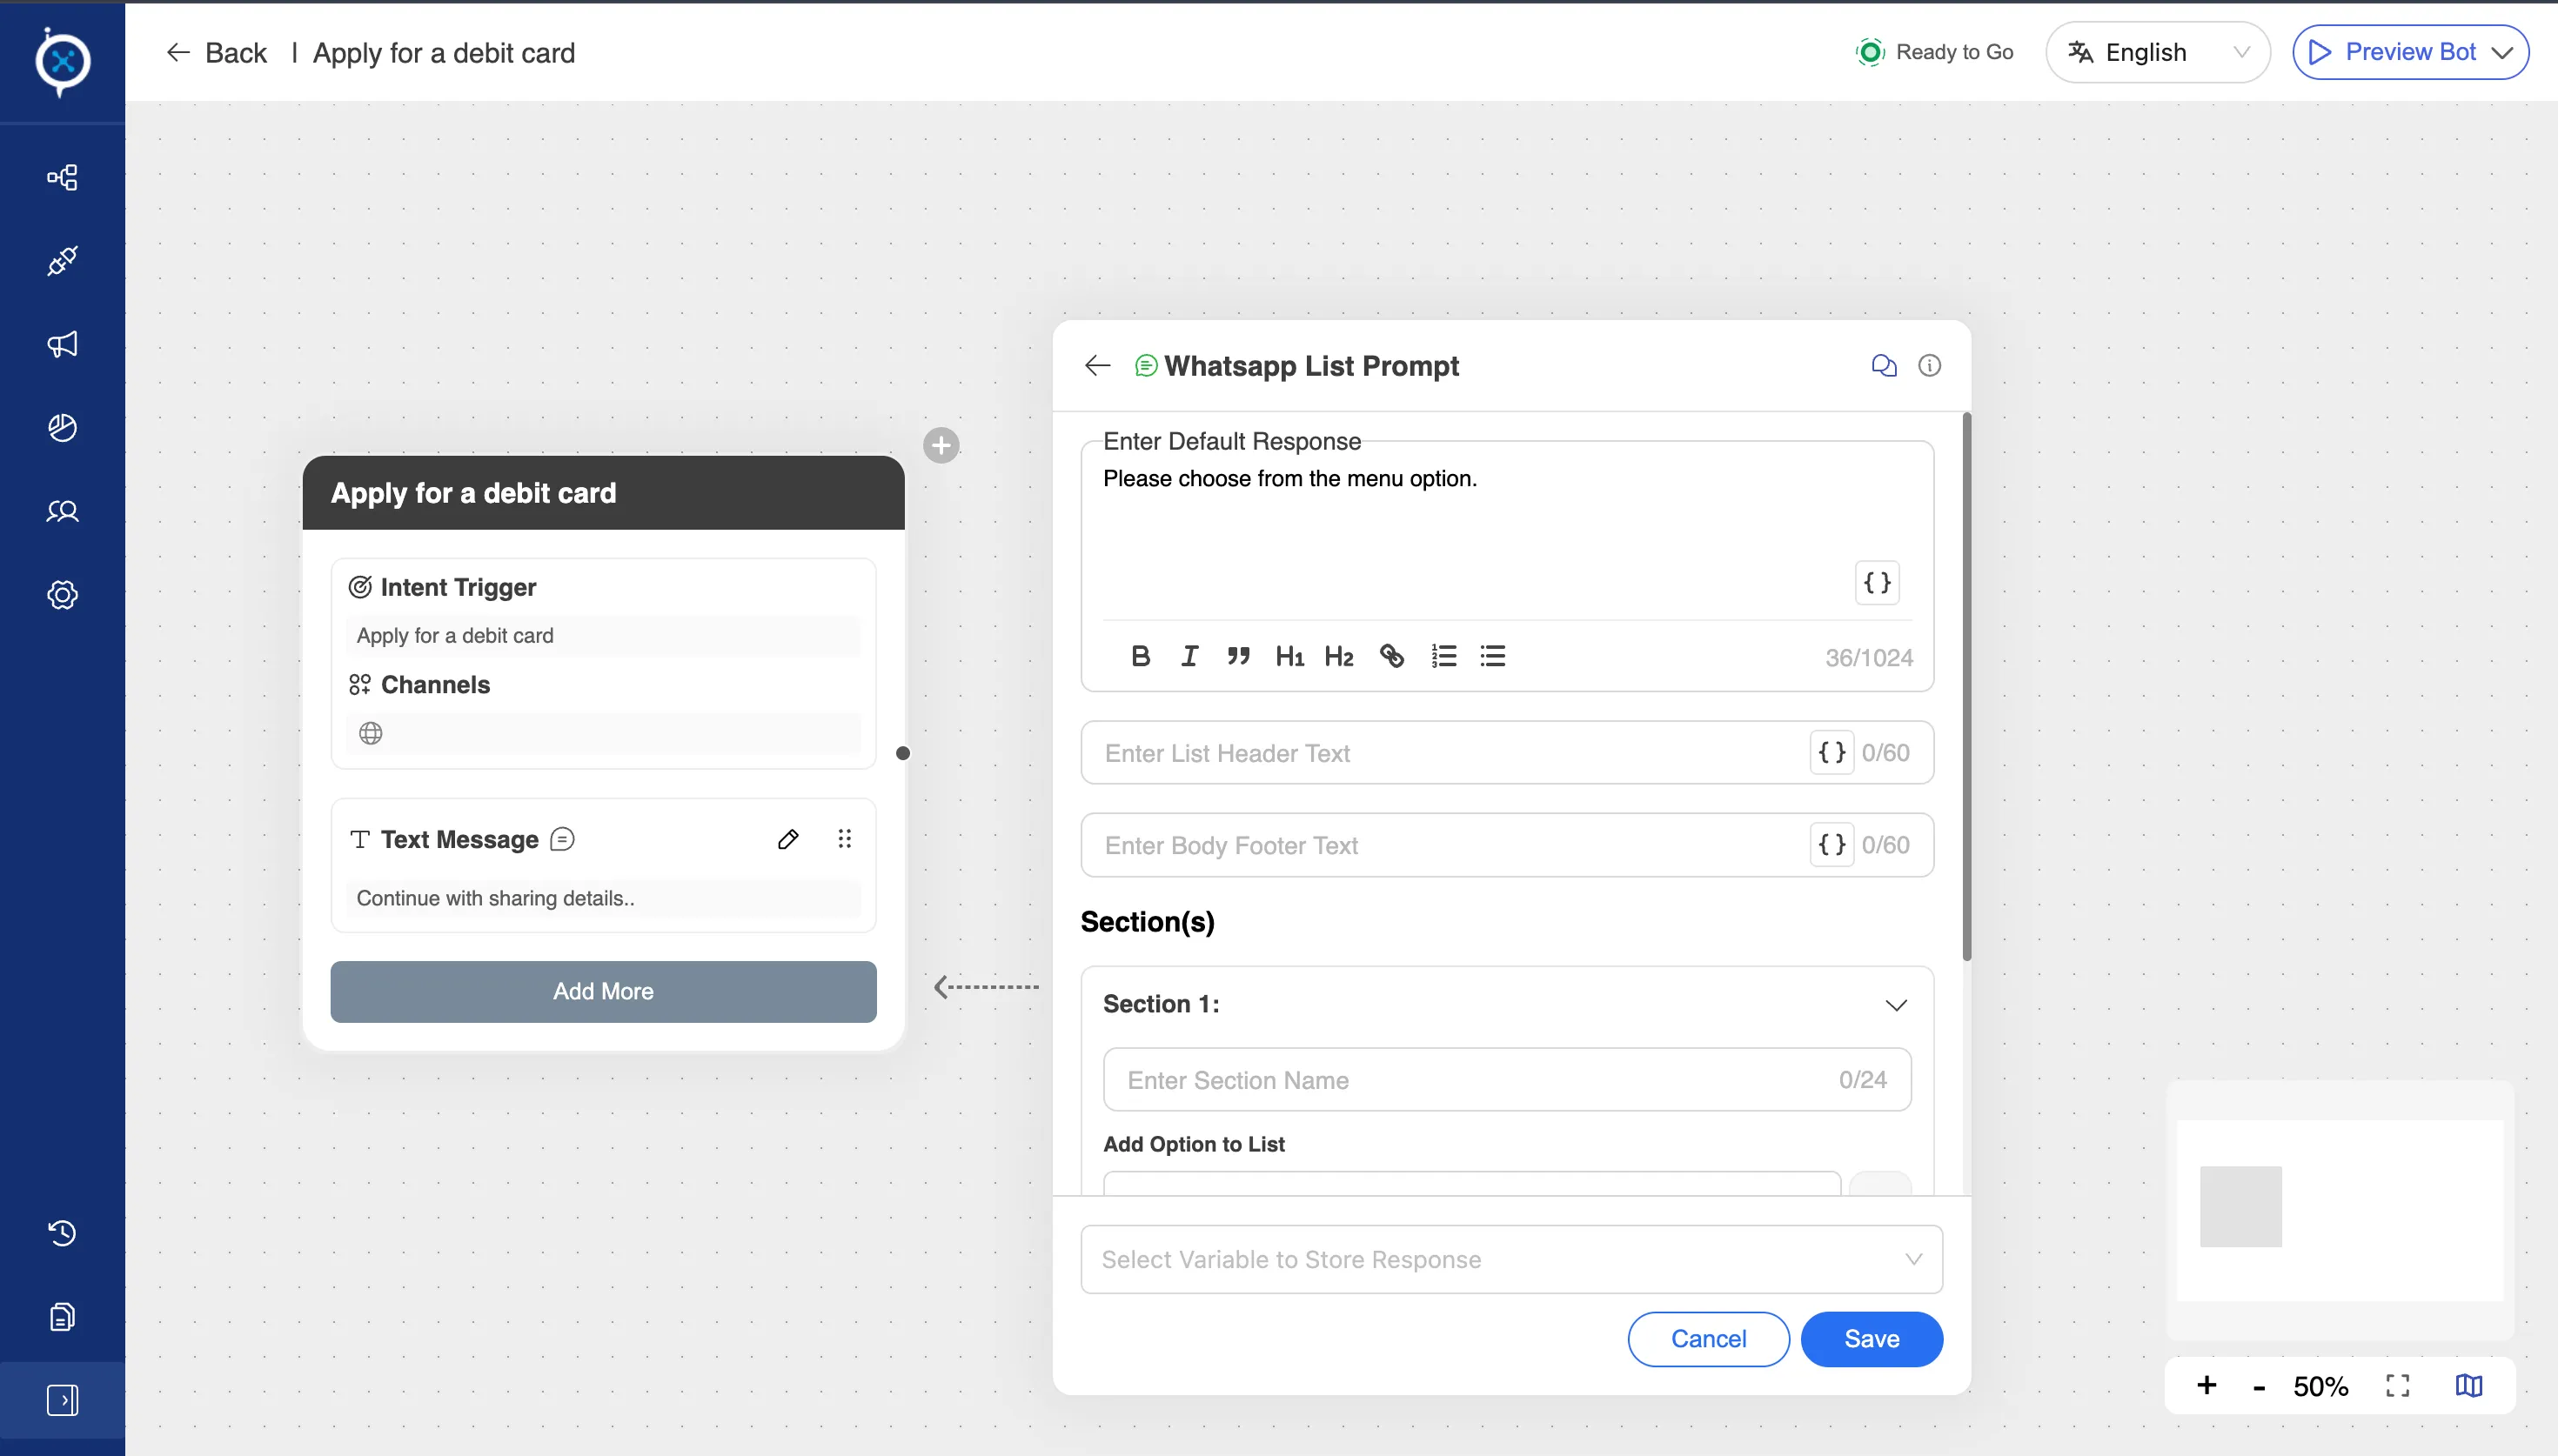Edit the Text Message with pencil icon
Screen dimensions: 2558x1456
click(x=788, y=839)
